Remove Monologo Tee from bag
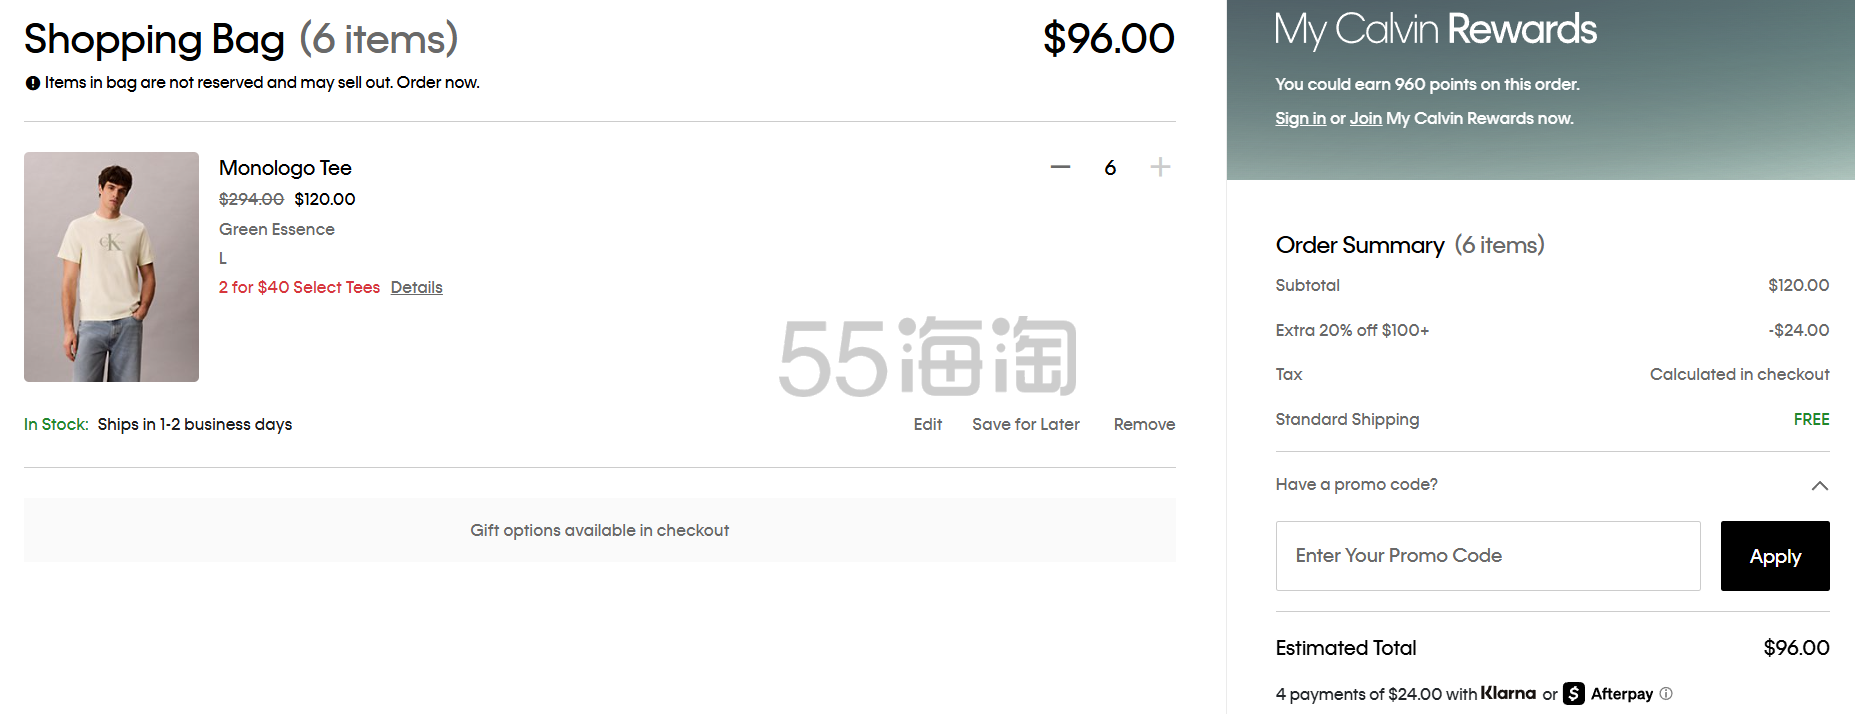1855x714 pixels. click(x=1145, y=424)
